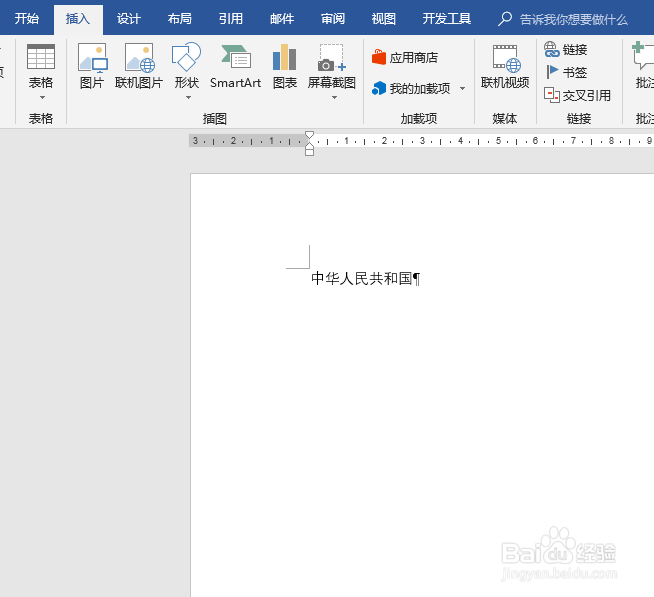Click the first line indent marker on ruler

(309, 135)
